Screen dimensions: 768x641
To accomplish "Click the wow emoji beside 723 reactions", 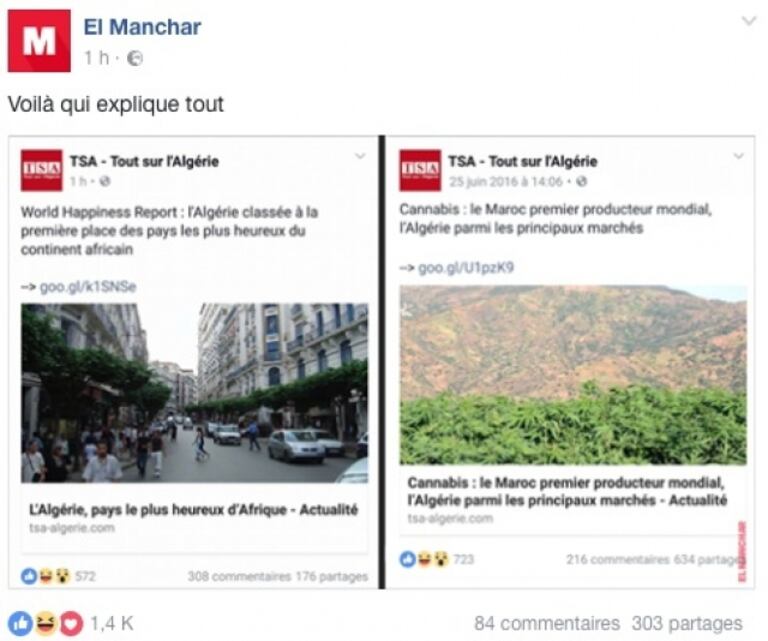I will pyautogui.click(x=441, y=559).
